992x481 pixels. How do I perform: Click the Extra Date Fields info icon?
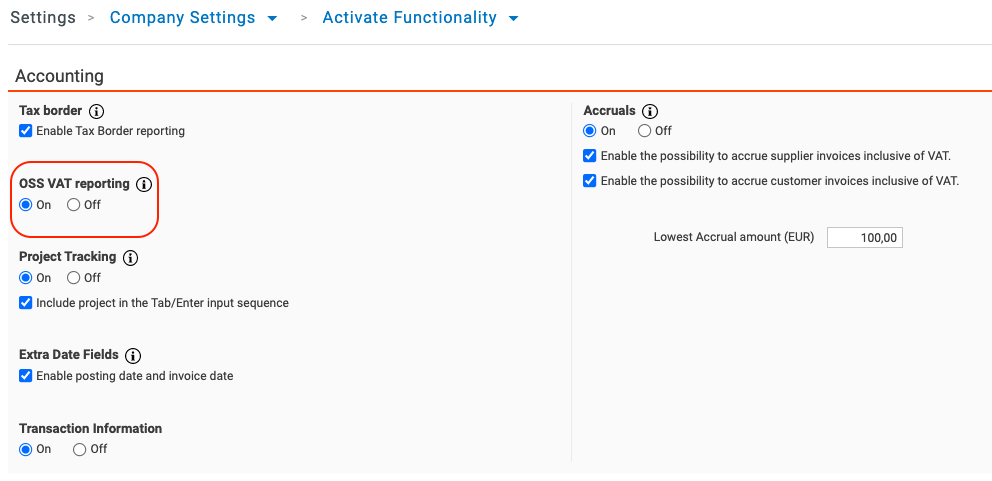(133, 355)
